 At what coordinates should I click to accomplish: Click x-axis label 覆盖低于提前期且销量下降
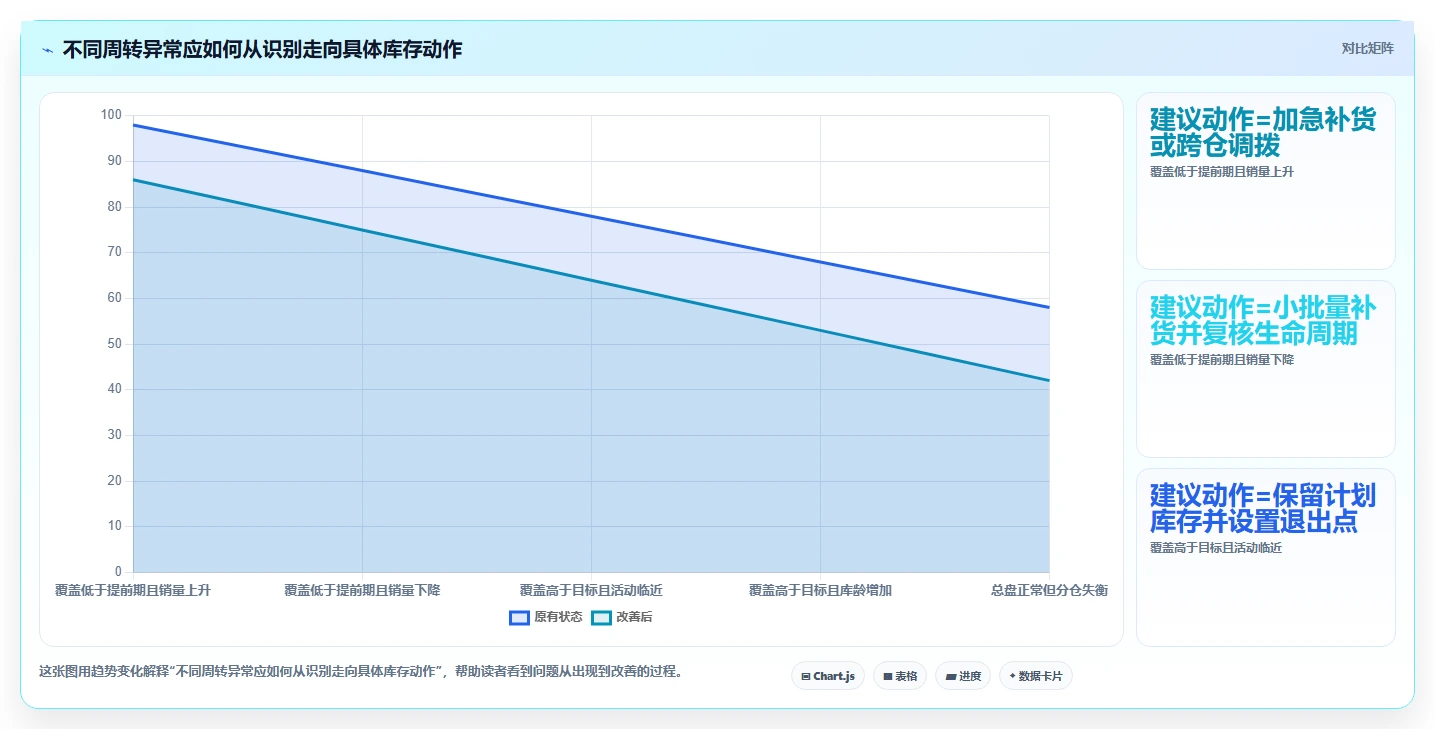tap(362, 591)
